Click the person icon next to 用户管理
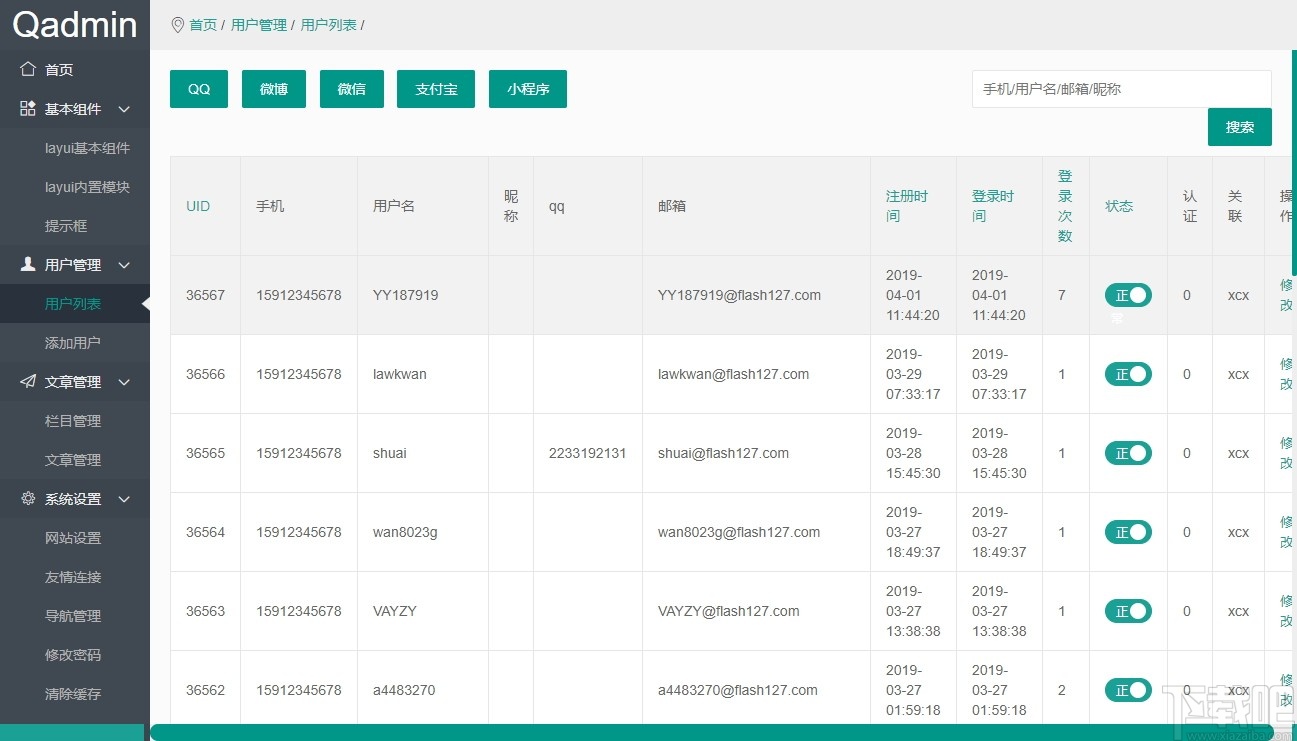This screenshot has width=1297, height=741. coord(28,264)
